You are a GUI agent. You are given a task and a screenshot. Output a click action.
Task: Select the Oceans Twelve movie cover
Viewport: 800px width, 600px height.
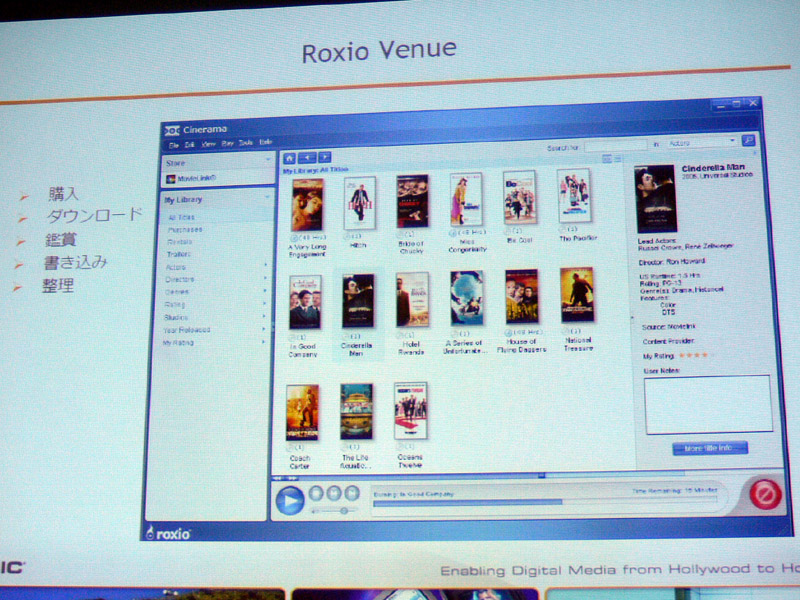[x=410, y=410]
